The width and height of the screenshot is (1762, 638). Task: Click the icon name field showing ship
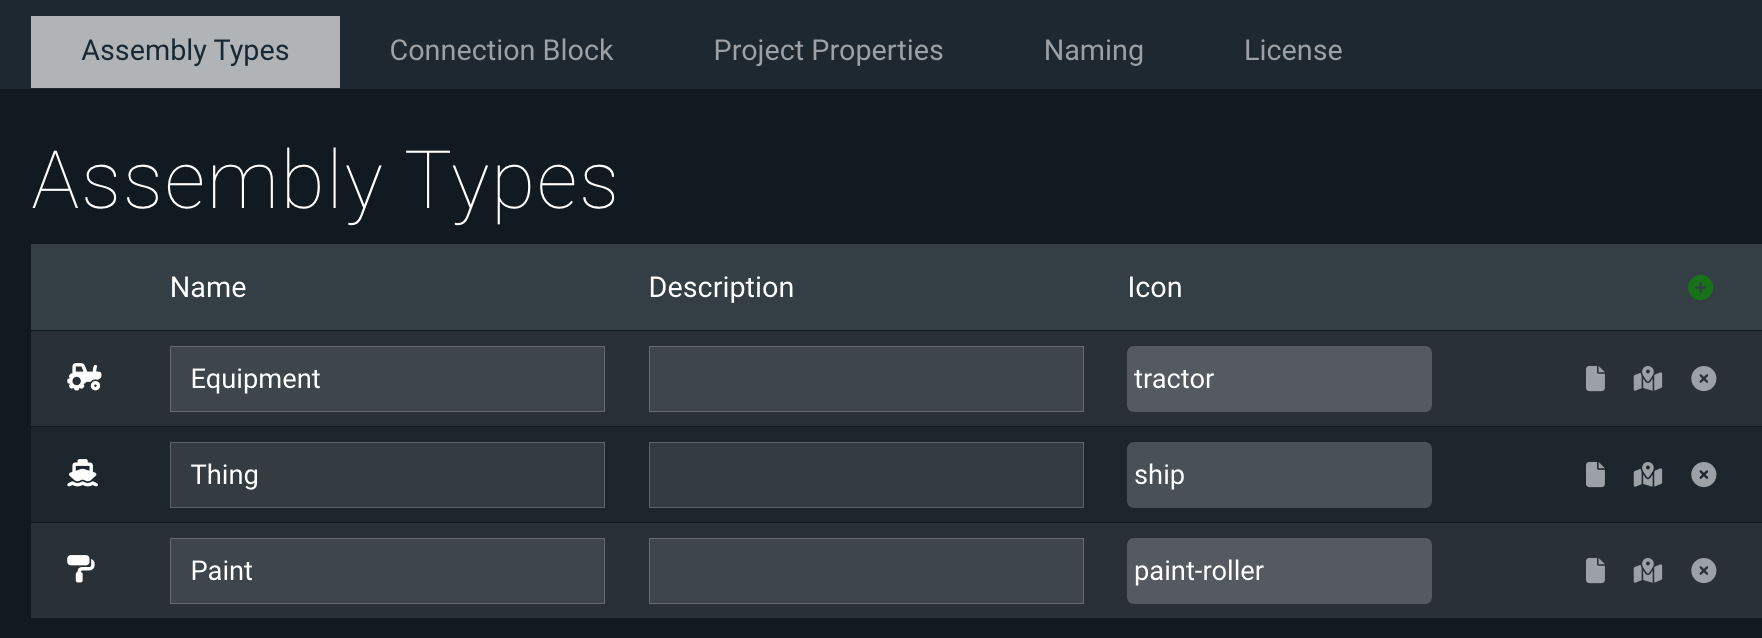point(1279,475)
